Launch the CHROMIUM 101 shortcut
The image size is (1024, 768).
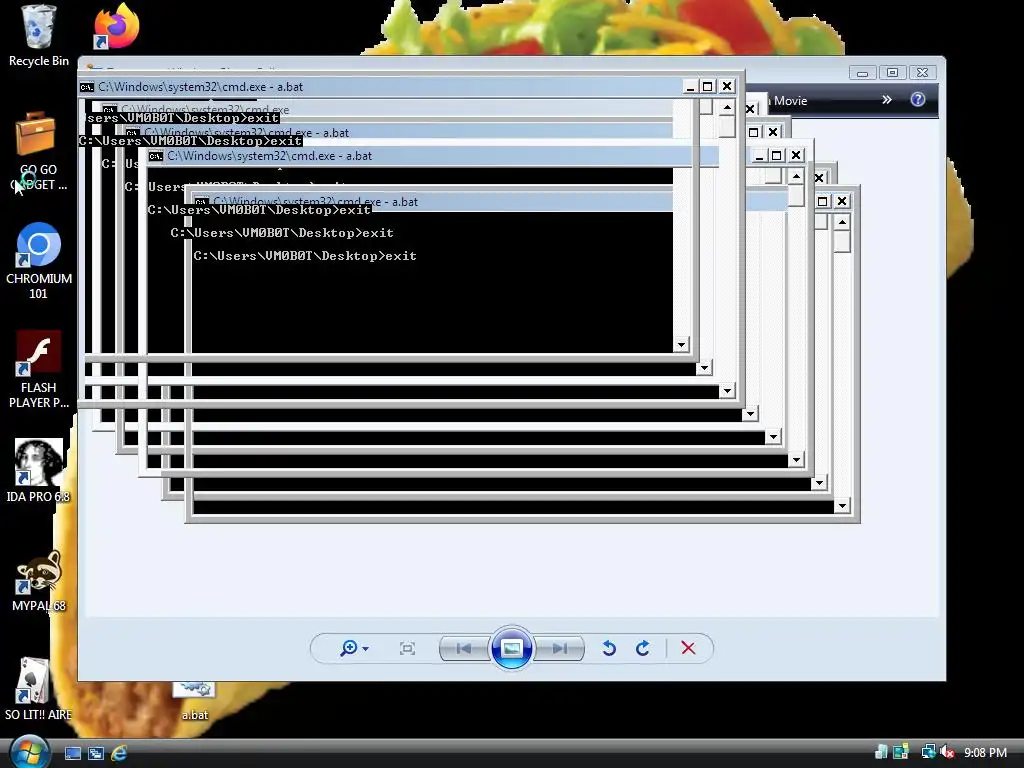point(39,261)
